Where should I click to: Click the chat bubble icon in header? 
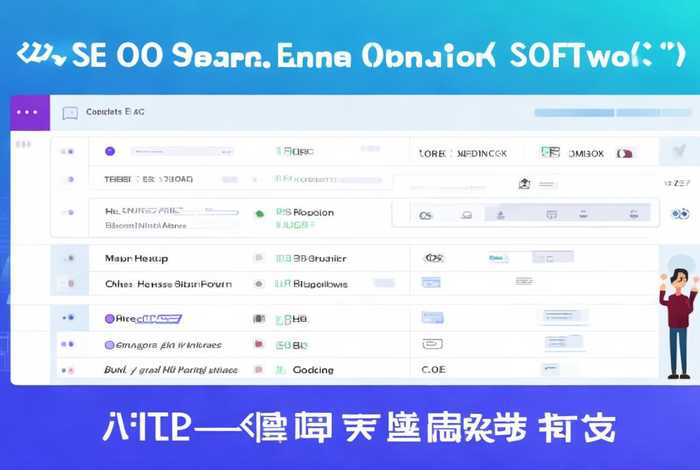tap(70, 113)
